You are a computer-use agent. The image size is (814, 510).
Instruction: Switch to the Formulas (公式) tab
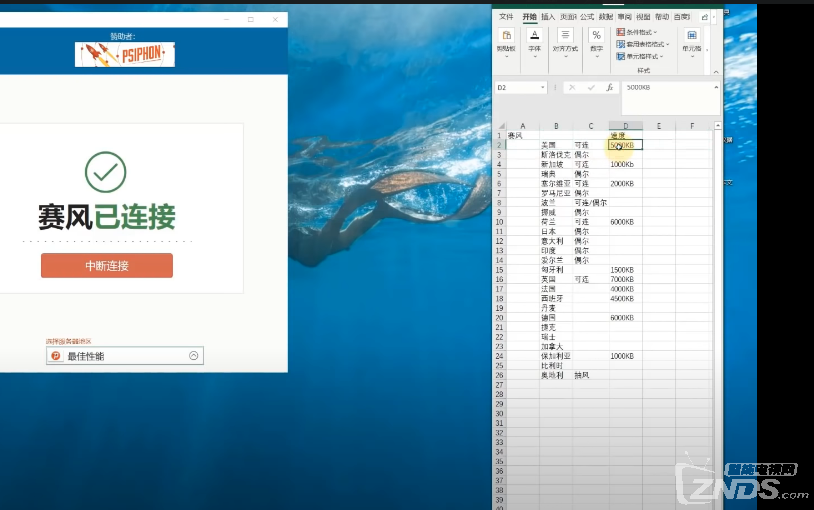[x=587, y=17]
